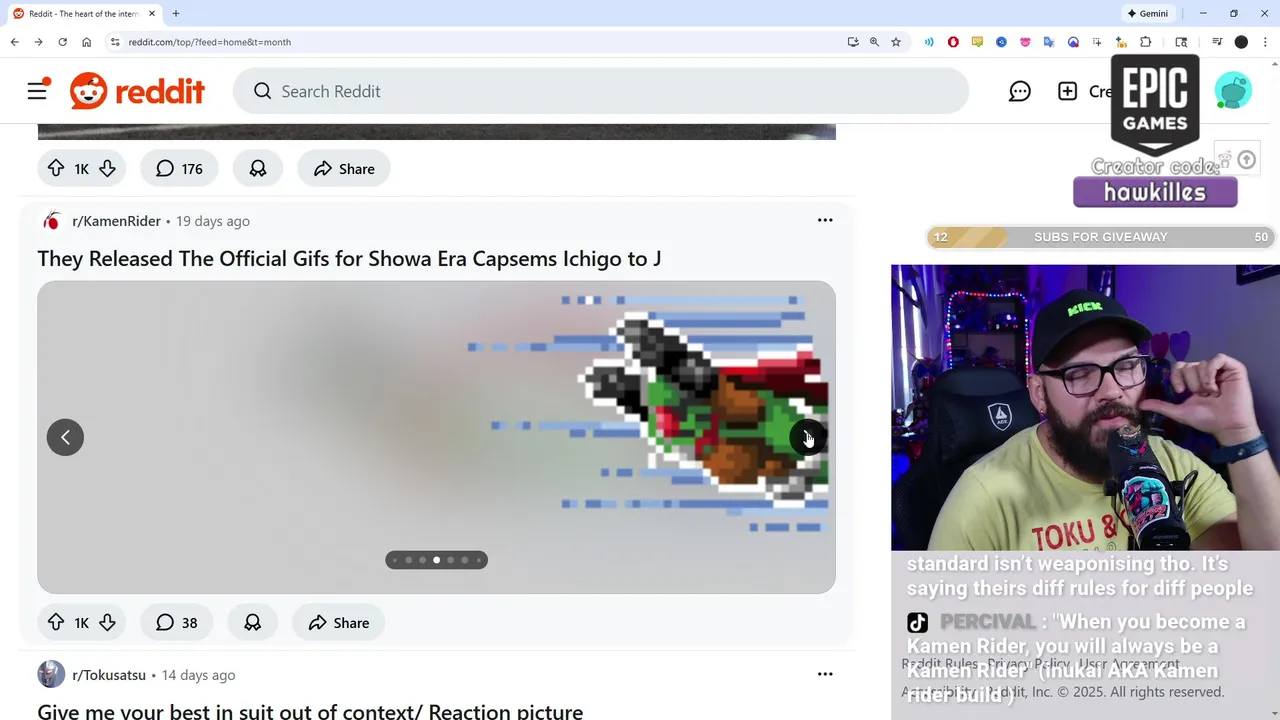Image resolution: width=1280 pixels, height=720 pixels.
Task: Open the Reddit hamburger menu
Action: click(38, 91)
